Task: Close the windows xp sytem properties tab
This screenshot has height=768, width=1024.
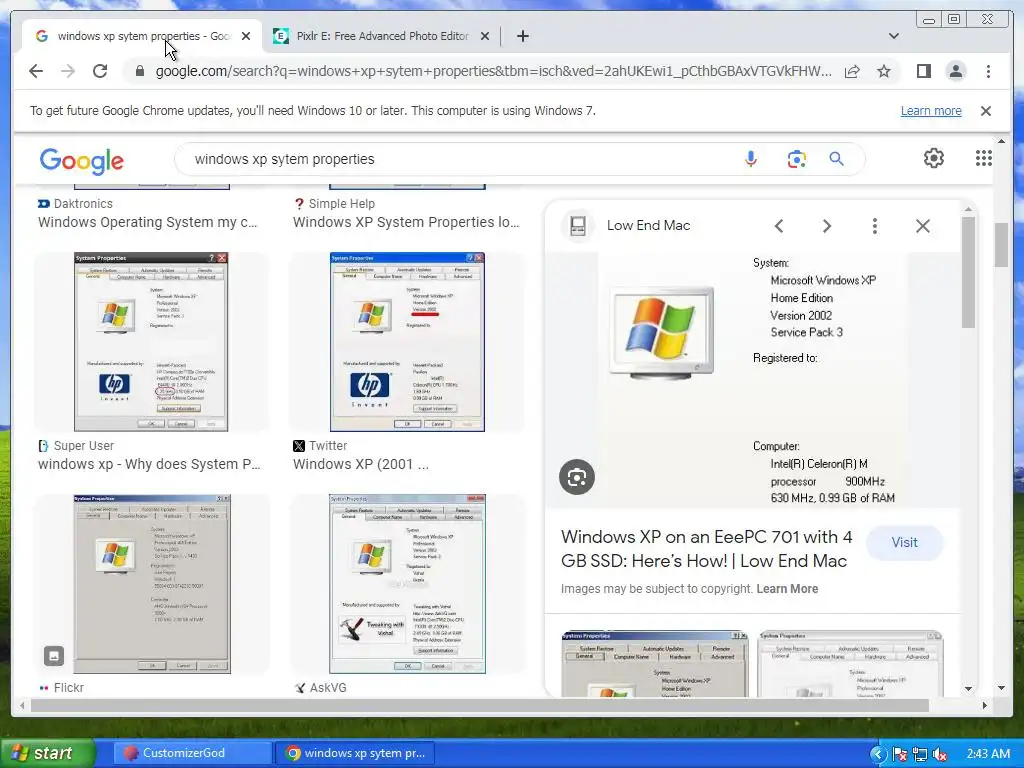Action: (x=246, y=36)
